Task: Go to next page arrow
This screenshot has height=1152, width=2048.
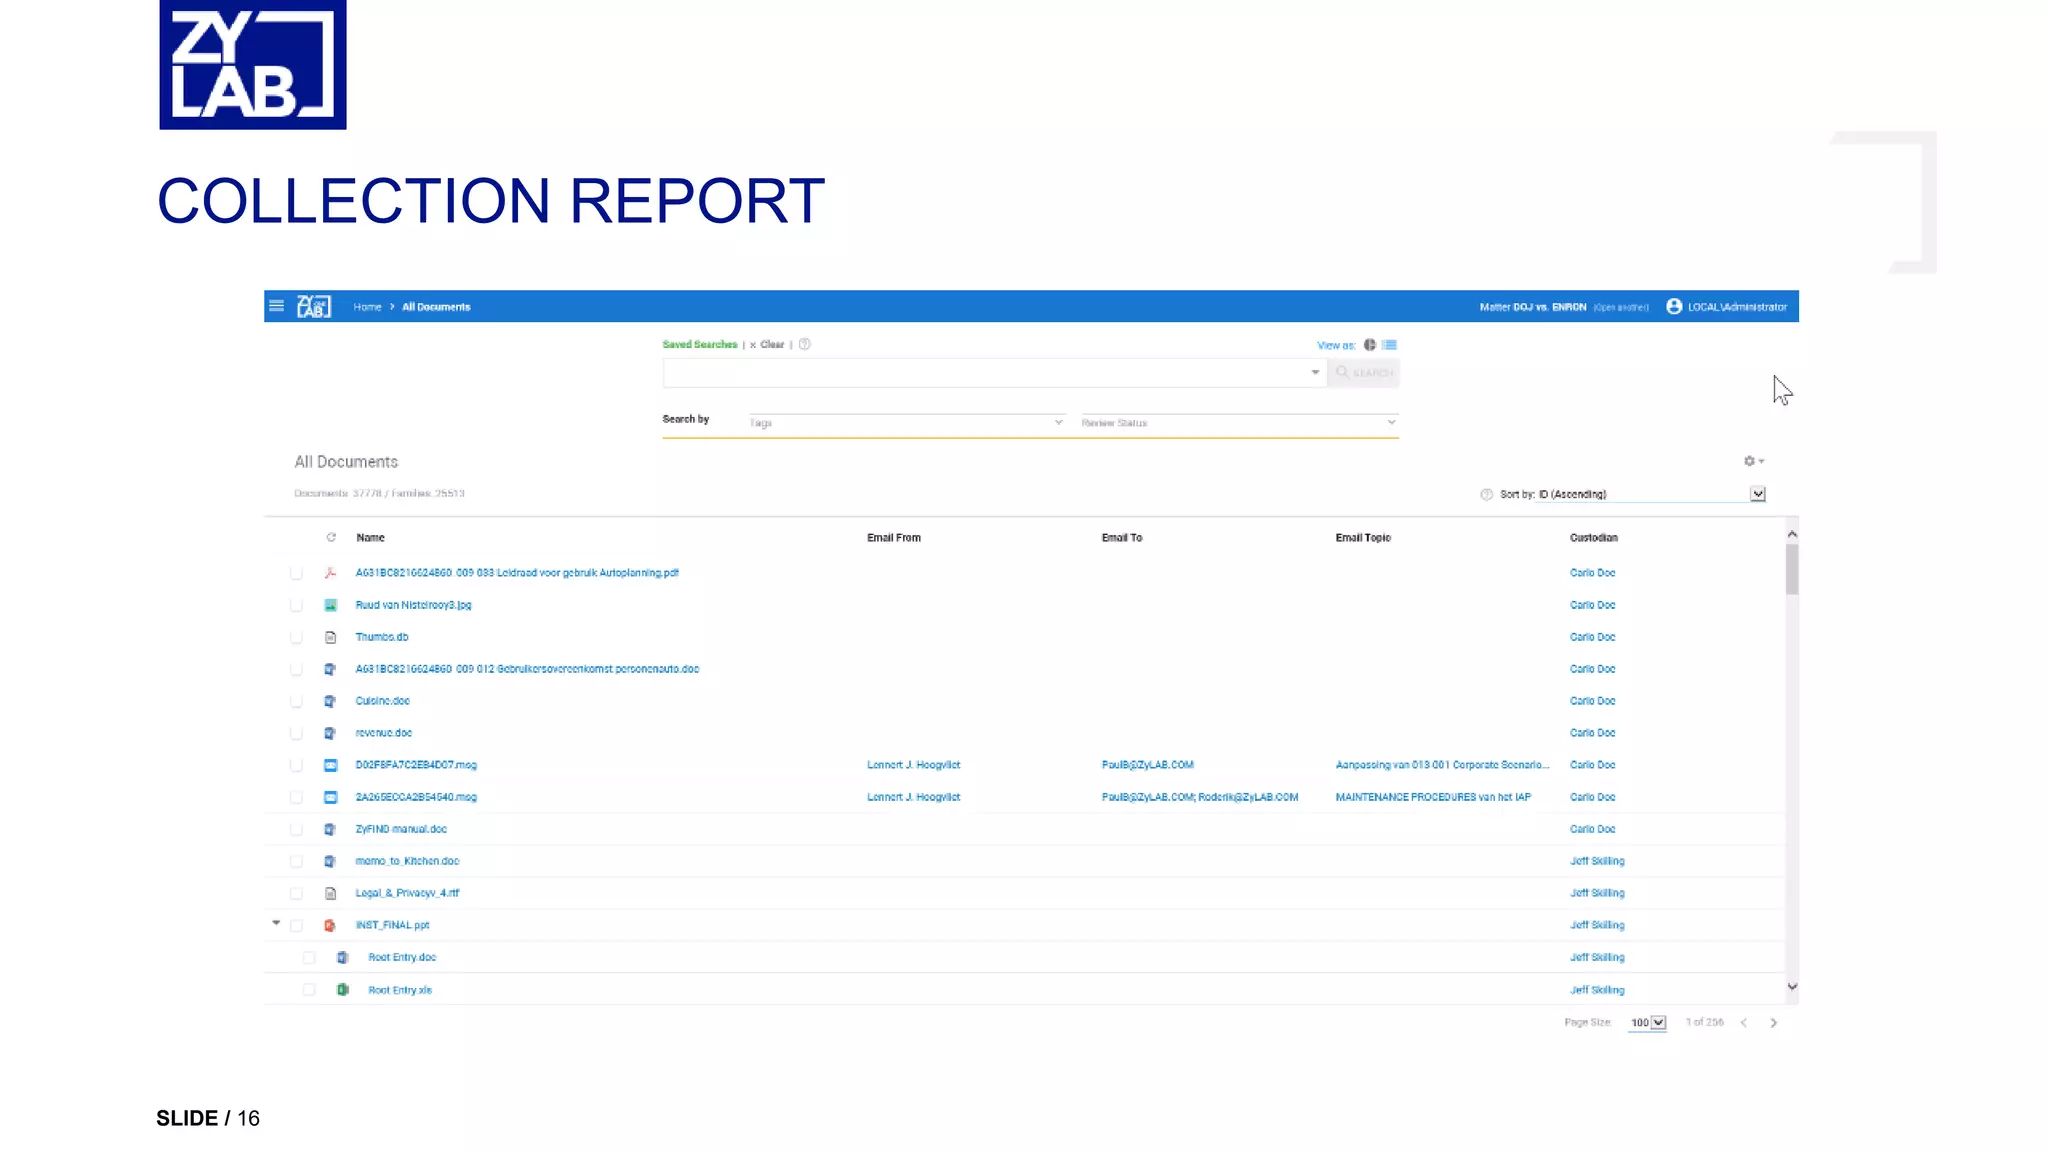Action: pyautogui.click(x=1773, y=1023)
